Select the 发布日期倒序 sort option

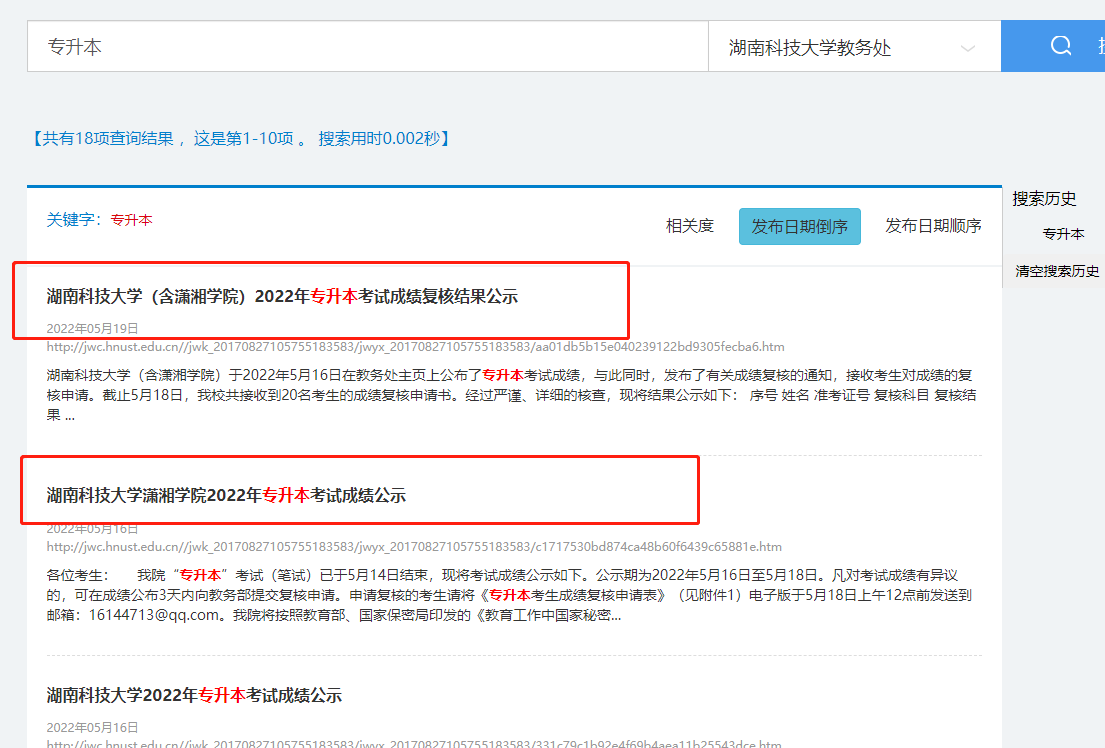coord(799,226)
